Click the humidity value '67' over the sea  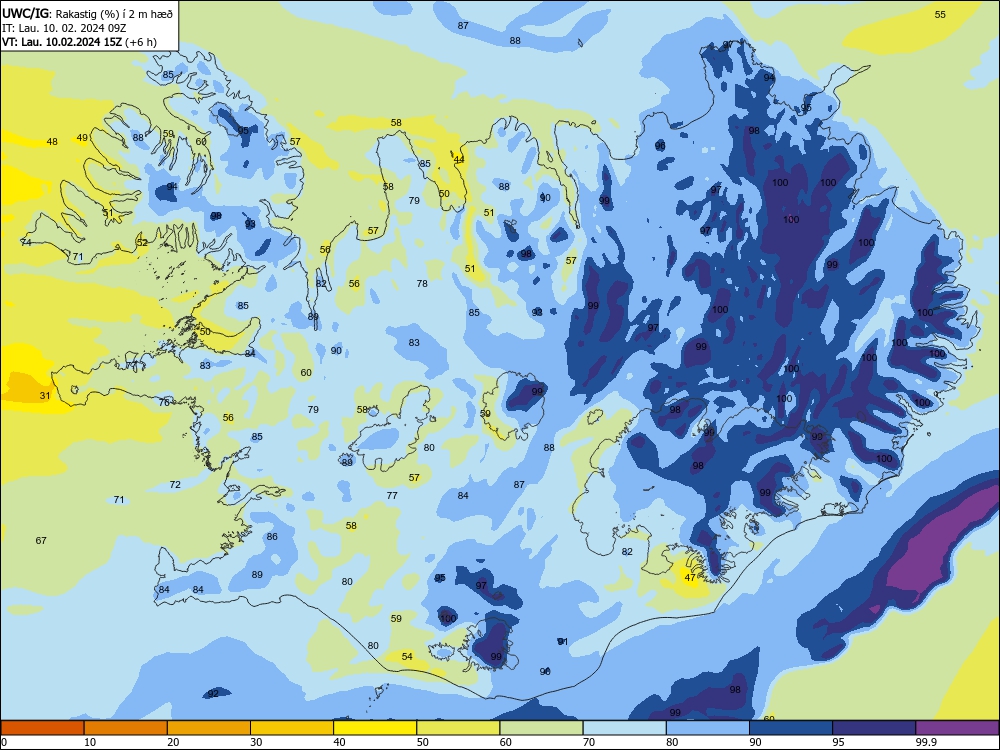(x=41, y=541)
